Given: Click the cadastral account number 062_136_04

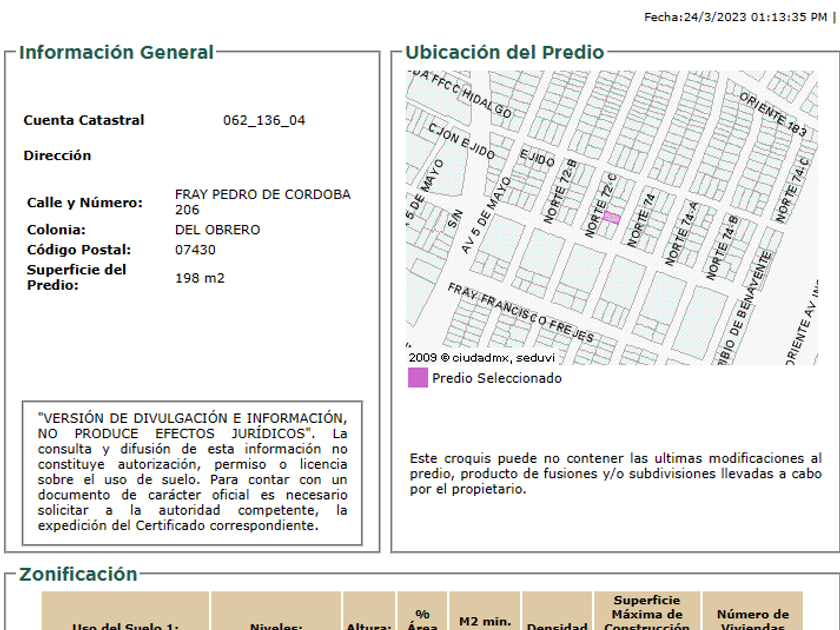Looking at the screenshot, I should tap(264, 120).
